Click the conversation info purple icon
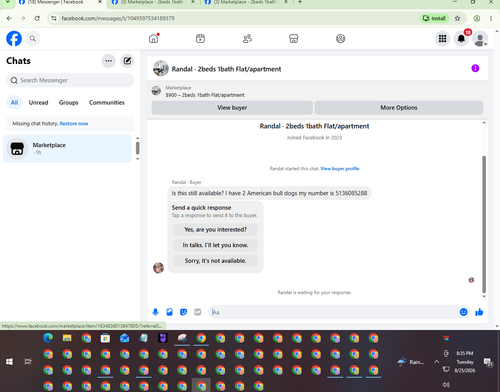This screenshot has width=500, height=392. point(475,68)
